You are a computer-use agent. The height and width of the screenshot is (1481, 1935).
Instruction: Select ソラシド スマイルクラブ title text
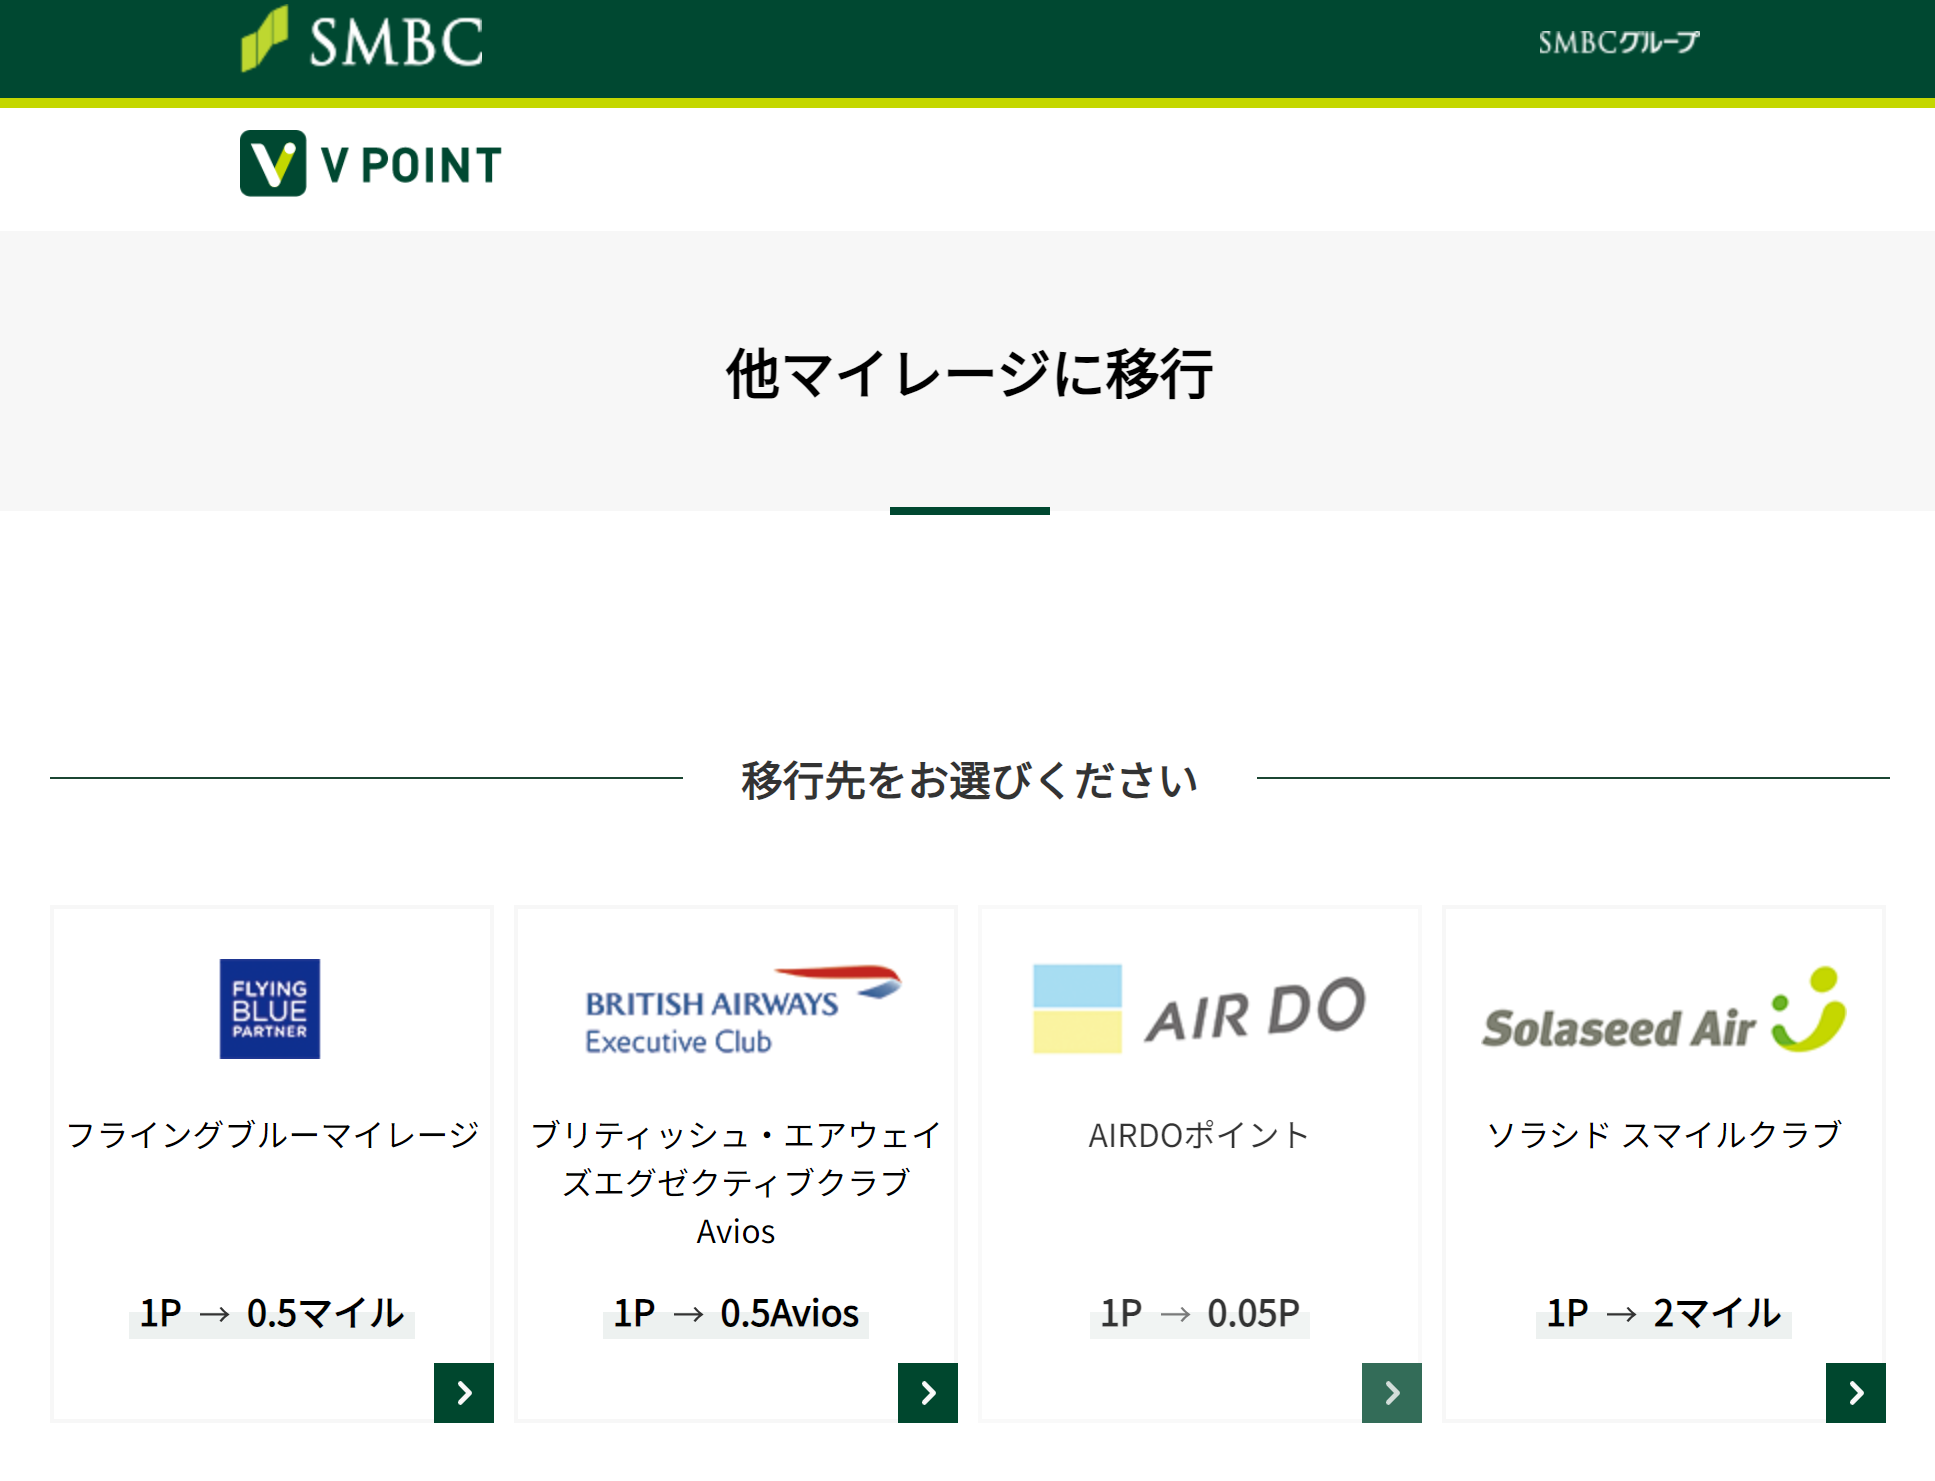pyautogui.click(x=1664, y=1135)
